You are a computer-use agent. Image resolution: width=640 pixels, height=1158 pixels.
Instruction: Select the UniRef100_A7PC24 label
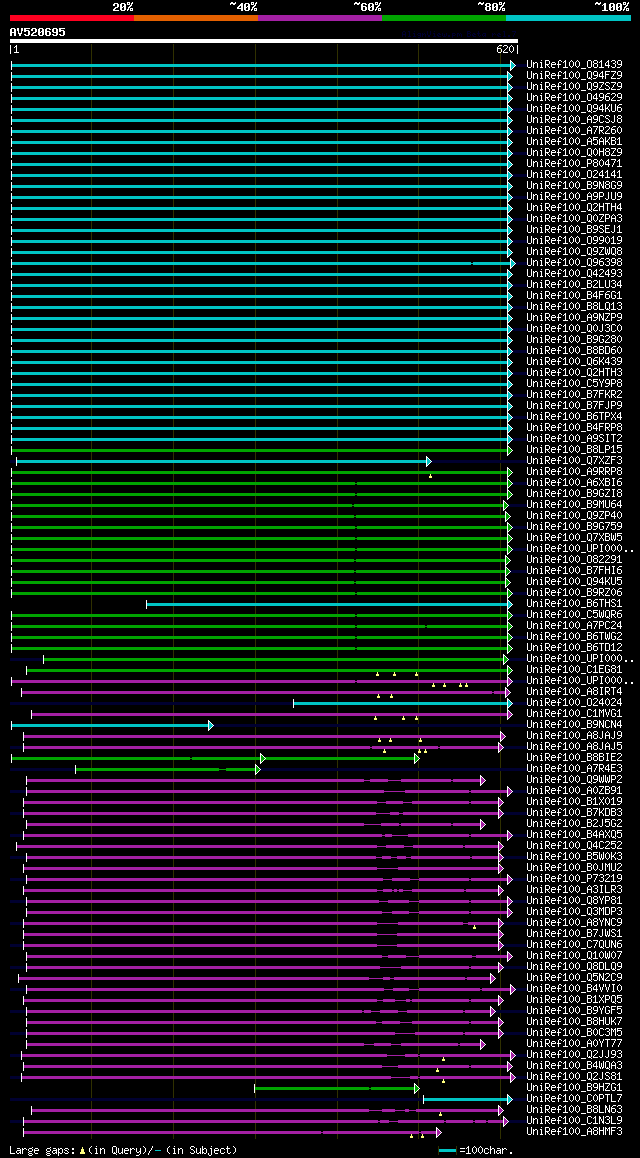point(574,626)
